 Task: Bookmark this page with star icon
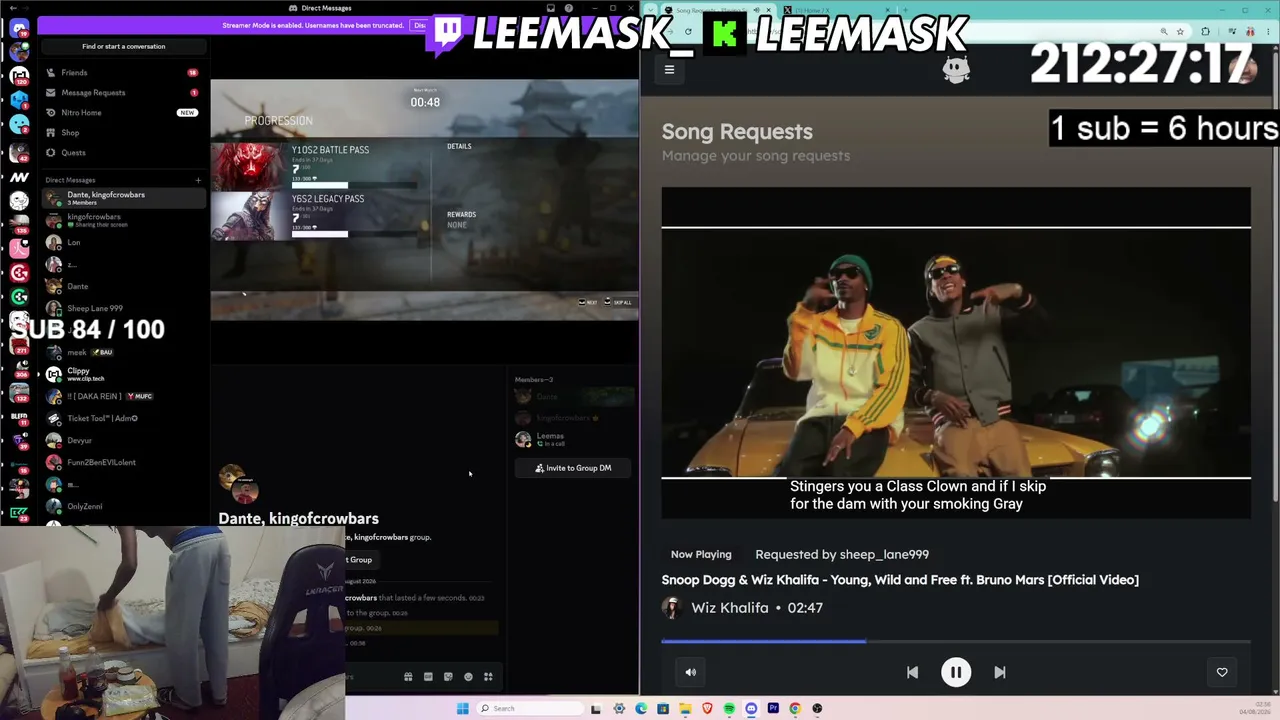tap(1181, 32)
